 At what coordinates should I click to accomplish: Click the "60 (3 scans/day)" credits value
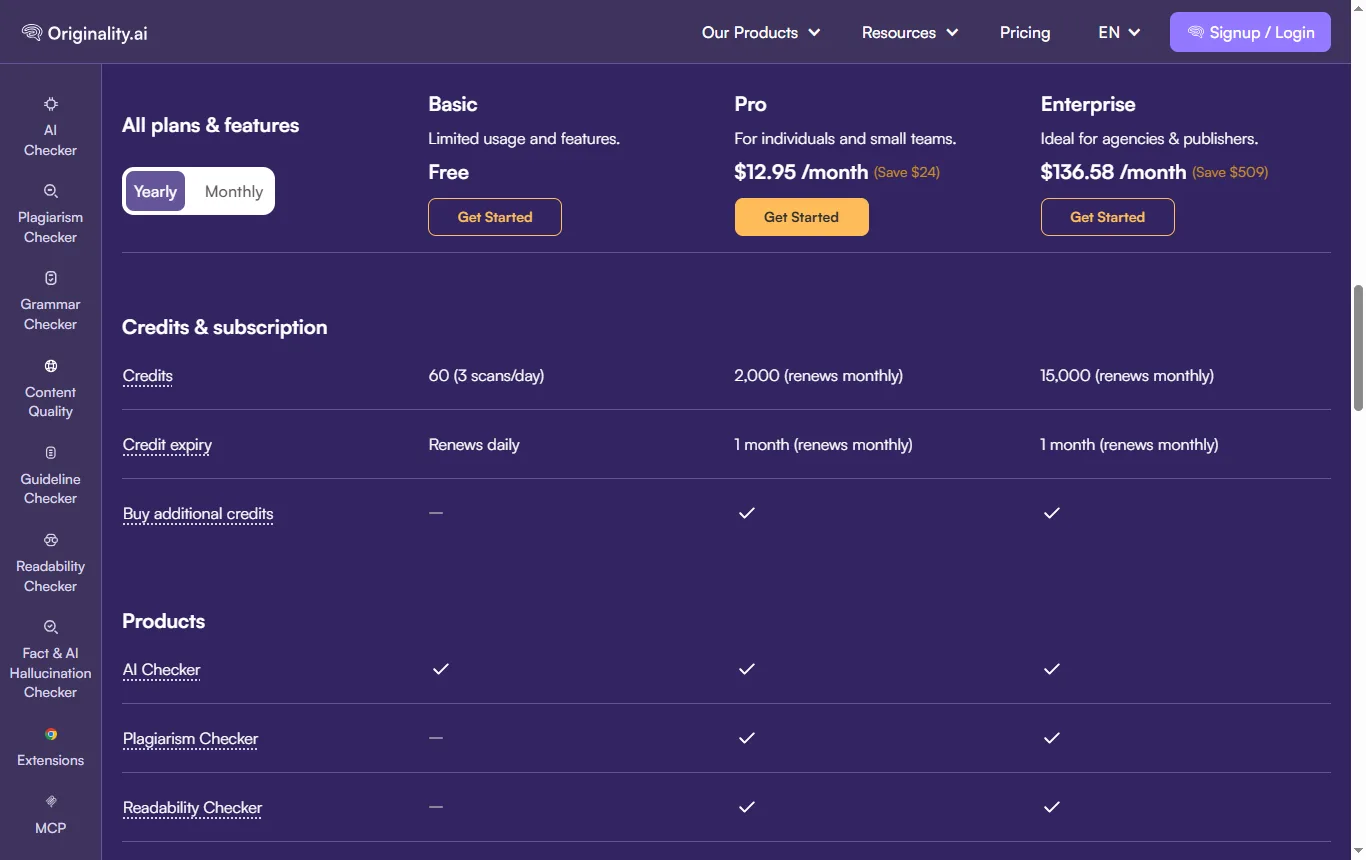486,376
